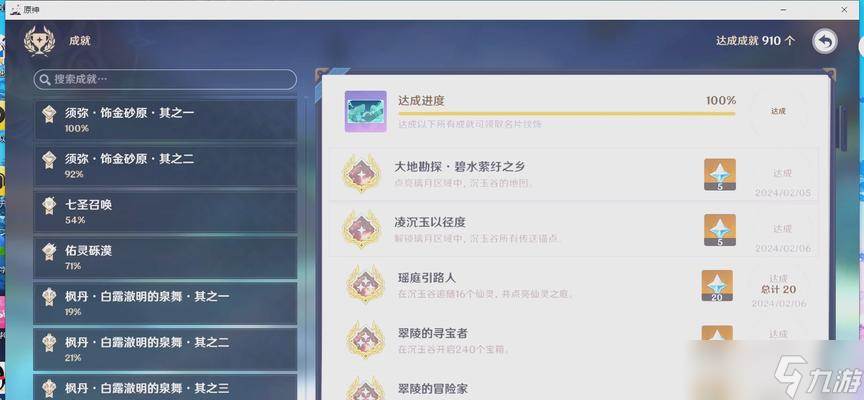Image resolution: width=864 pixels, height=400 pixels.
Task: Click the return arrow icon at top right
Action: (x=825, y=41)
